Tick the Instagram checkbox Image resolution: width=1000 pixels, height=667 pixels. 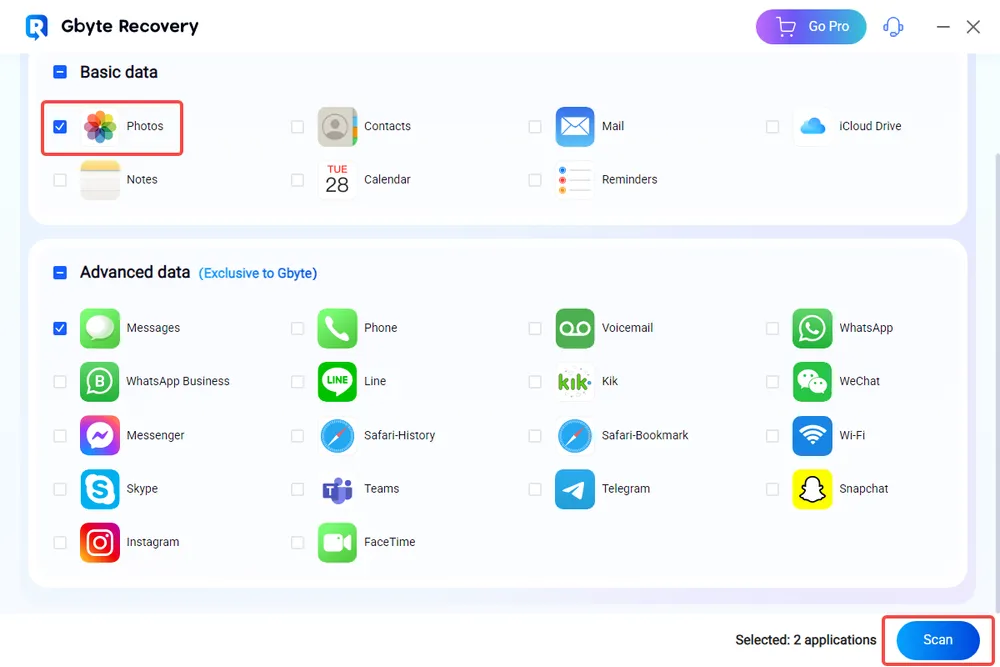[x=60, y=543]
